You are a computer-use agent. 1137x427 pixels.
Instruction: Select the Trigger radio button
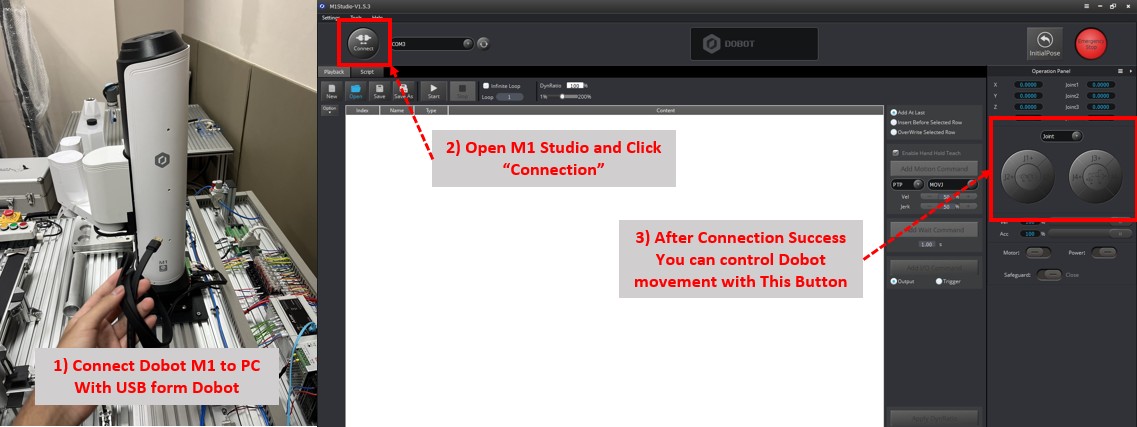939,281
